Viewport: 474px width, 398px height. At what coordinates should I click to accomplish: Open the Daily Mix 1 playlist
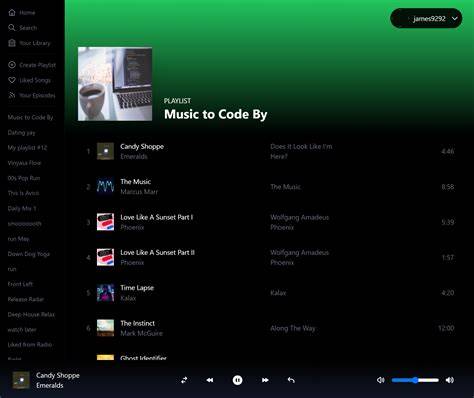click(x=22, y=208)
